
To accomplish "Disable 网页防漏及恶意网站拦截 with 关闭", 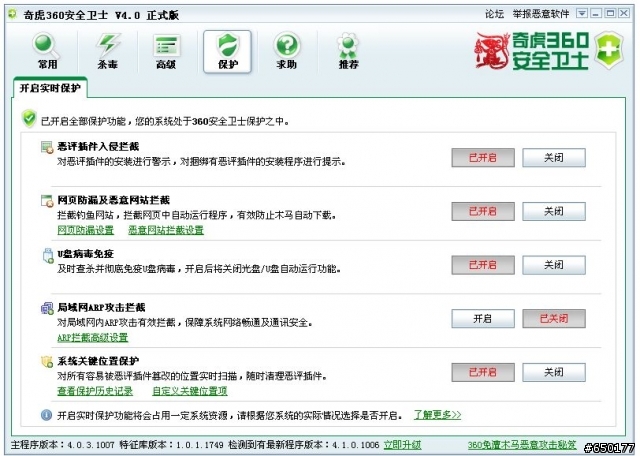I will click(x=554, y=211).
